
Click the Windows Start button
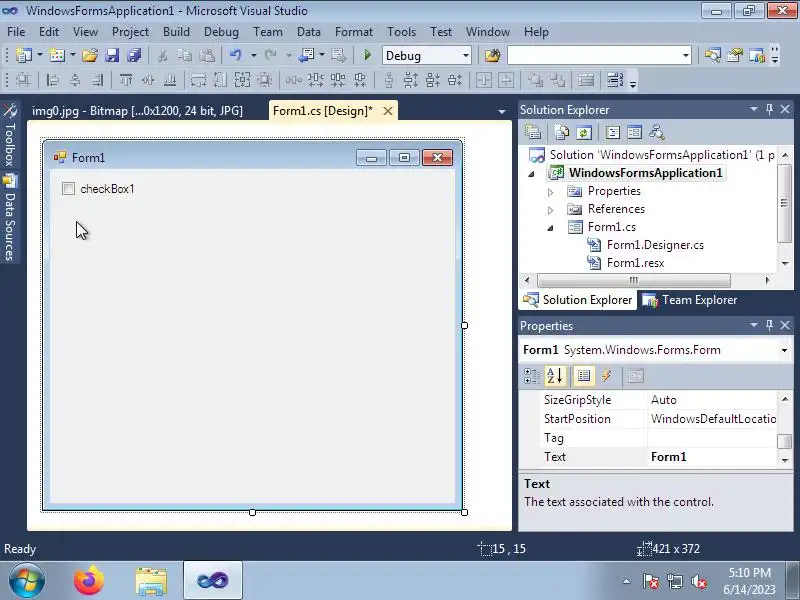27,581
